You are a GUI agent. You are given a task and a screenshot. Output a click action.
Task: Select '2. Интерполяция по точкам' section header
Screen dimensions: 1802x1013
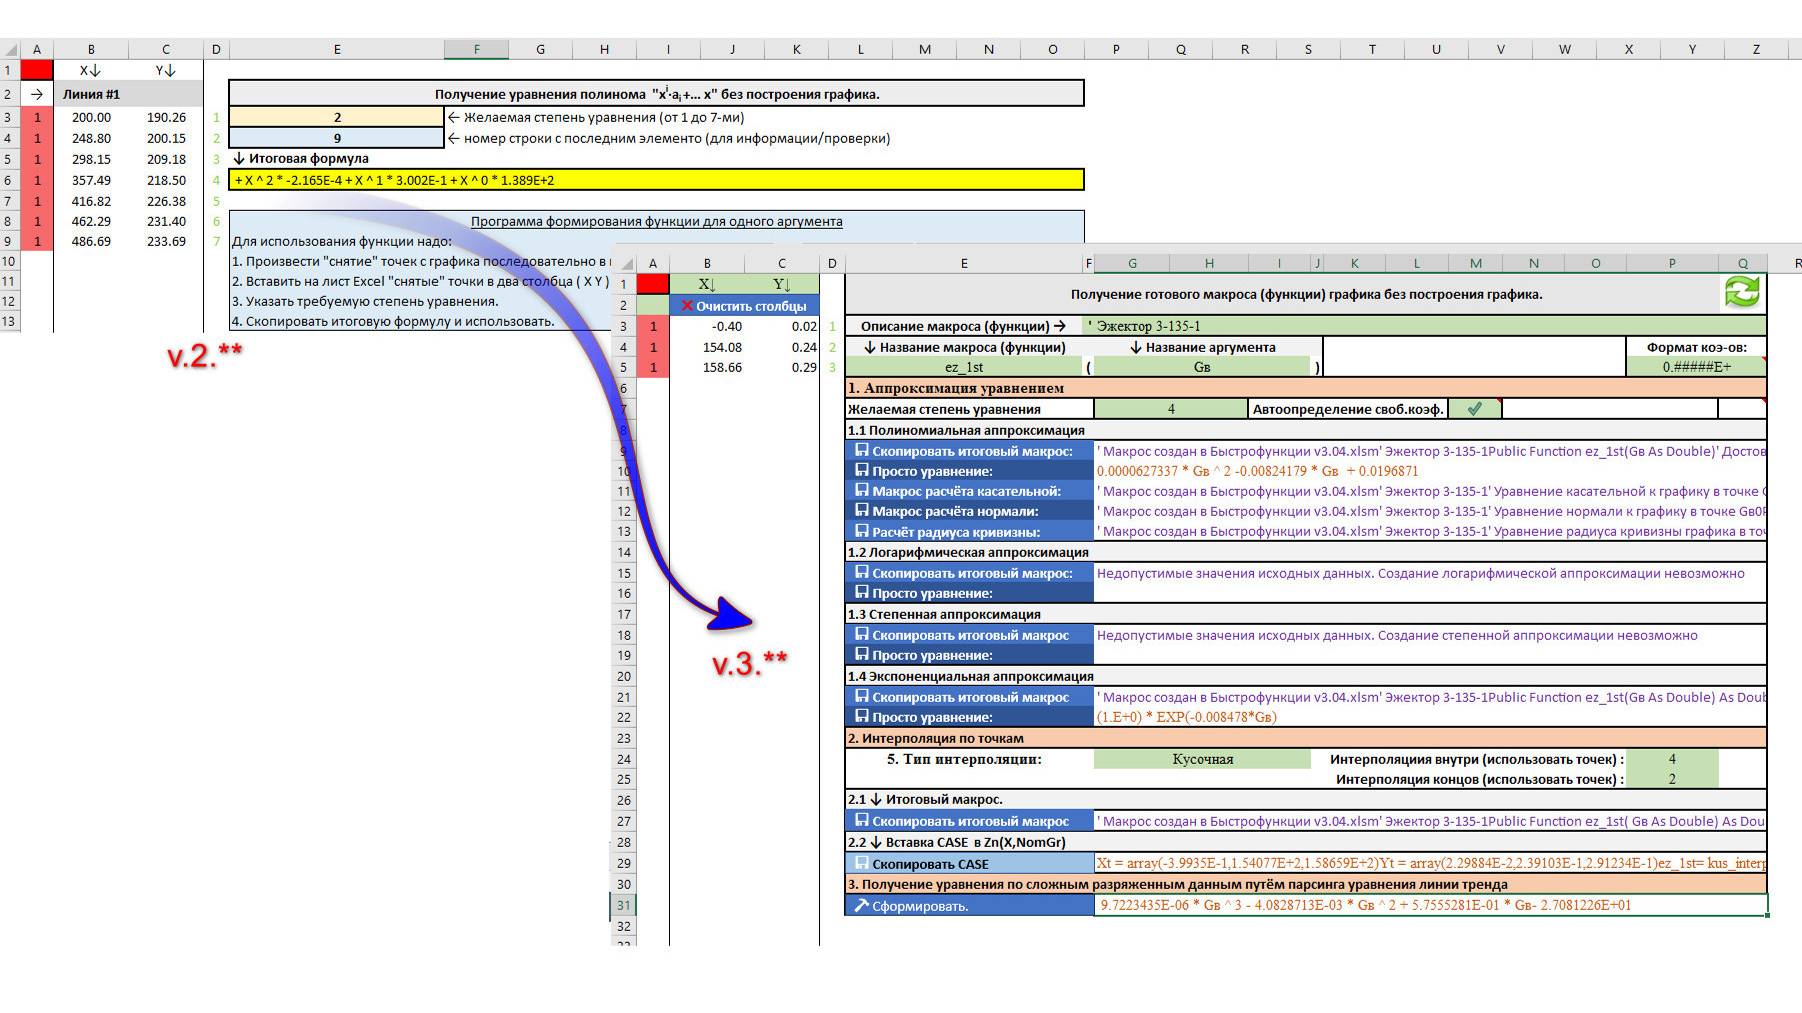point(1306,738)
